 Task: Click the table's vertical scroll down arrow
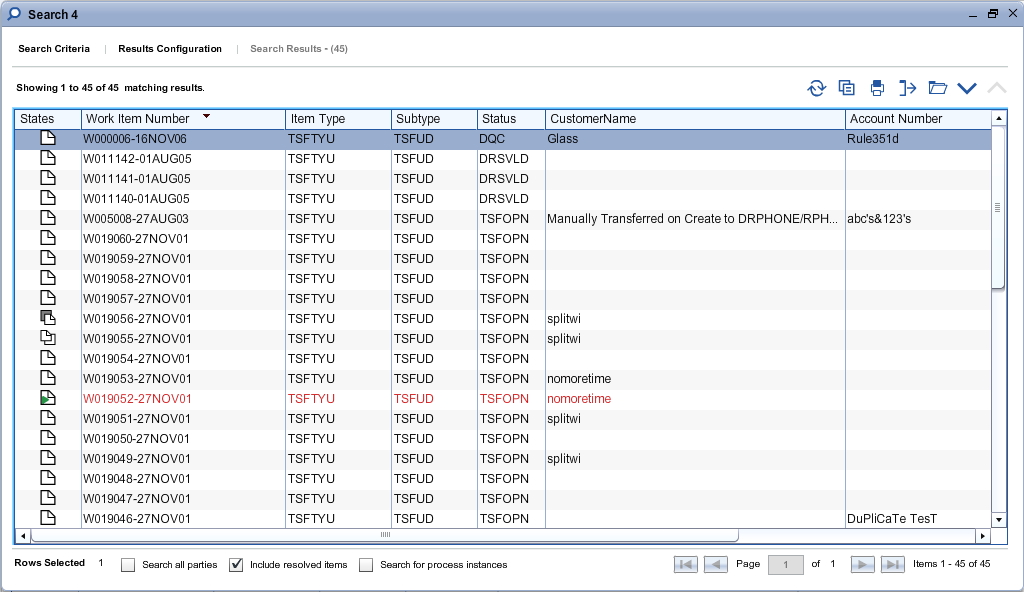tap(998, 520)
